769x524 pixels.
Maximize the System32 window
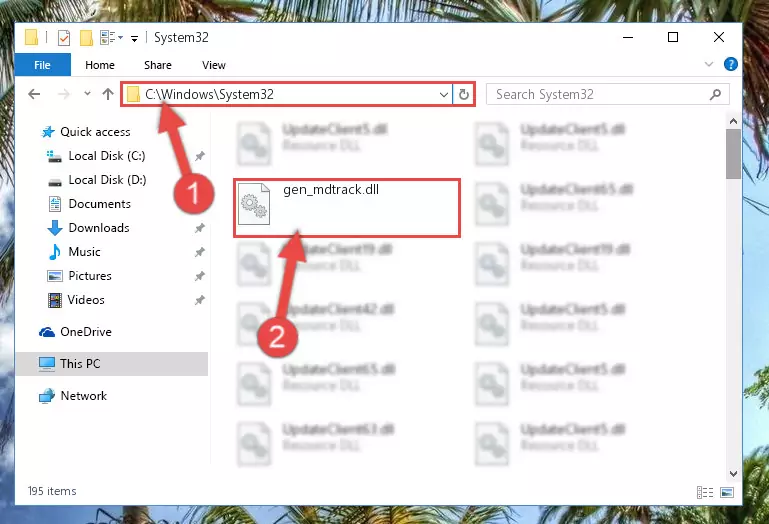[673, 37]
